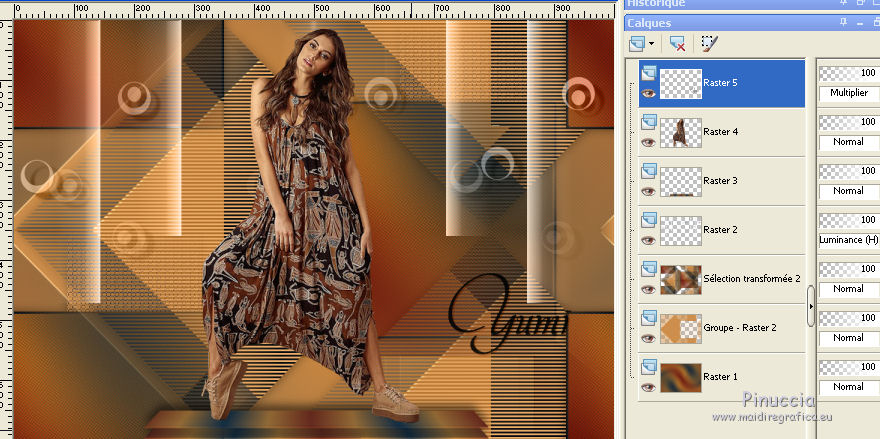The width and height of the screenshot is (880, 439).
Task: Open the Multiplier blend mode dropdown
Action: coord(848,93)
